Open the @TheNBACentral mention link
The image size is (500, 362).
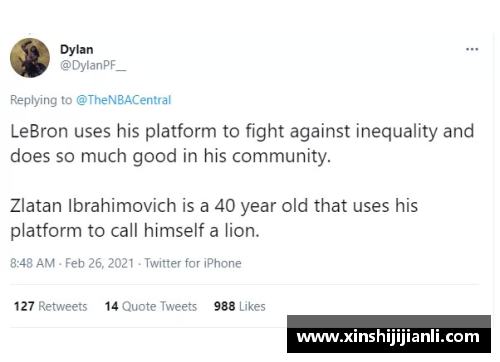[x=124, y=100]
